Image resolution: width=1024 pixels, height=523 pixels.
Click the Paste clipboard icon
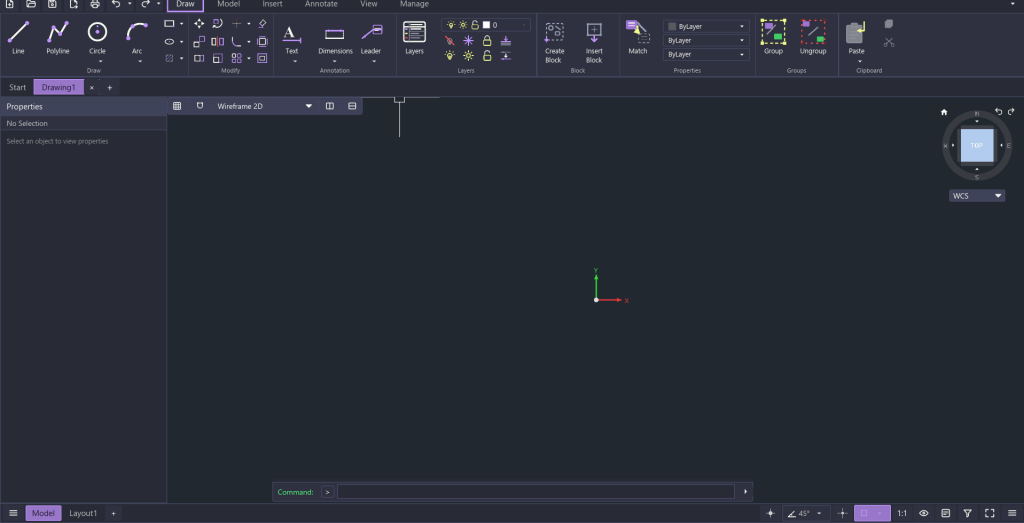pos(856,33)
